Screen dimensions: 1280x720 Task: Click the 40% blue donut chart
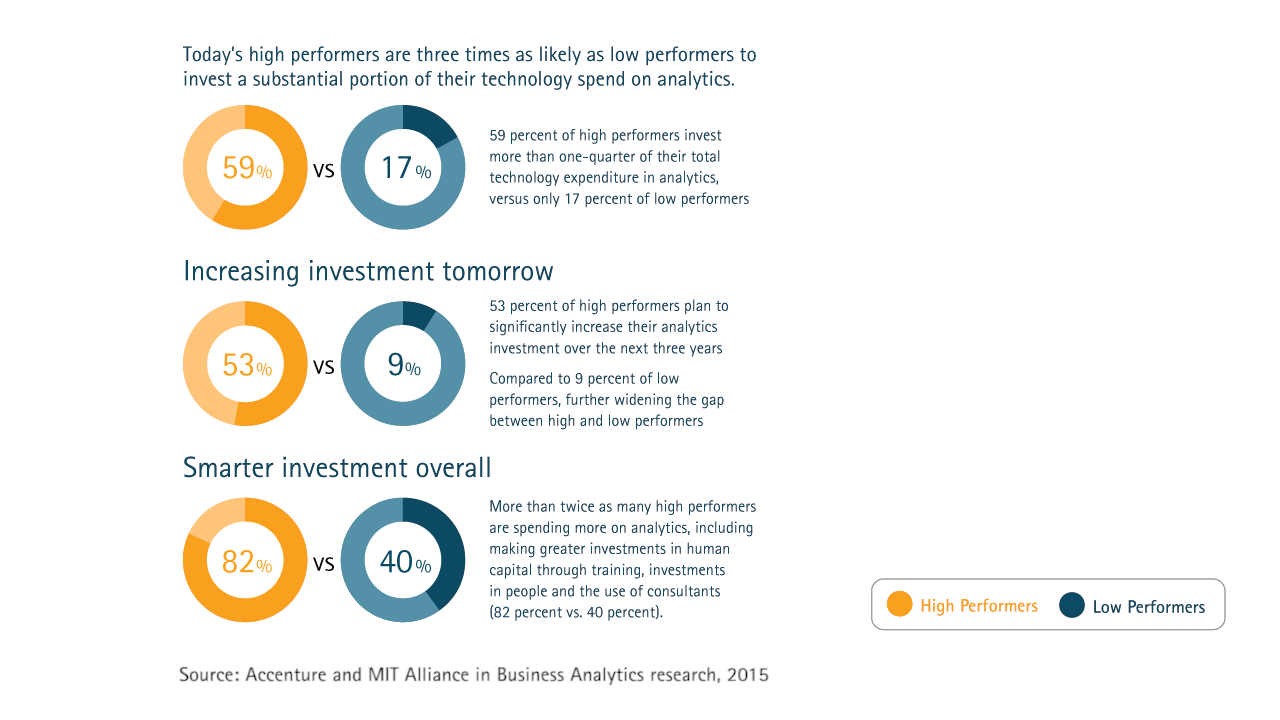click(x=403, y=560)
